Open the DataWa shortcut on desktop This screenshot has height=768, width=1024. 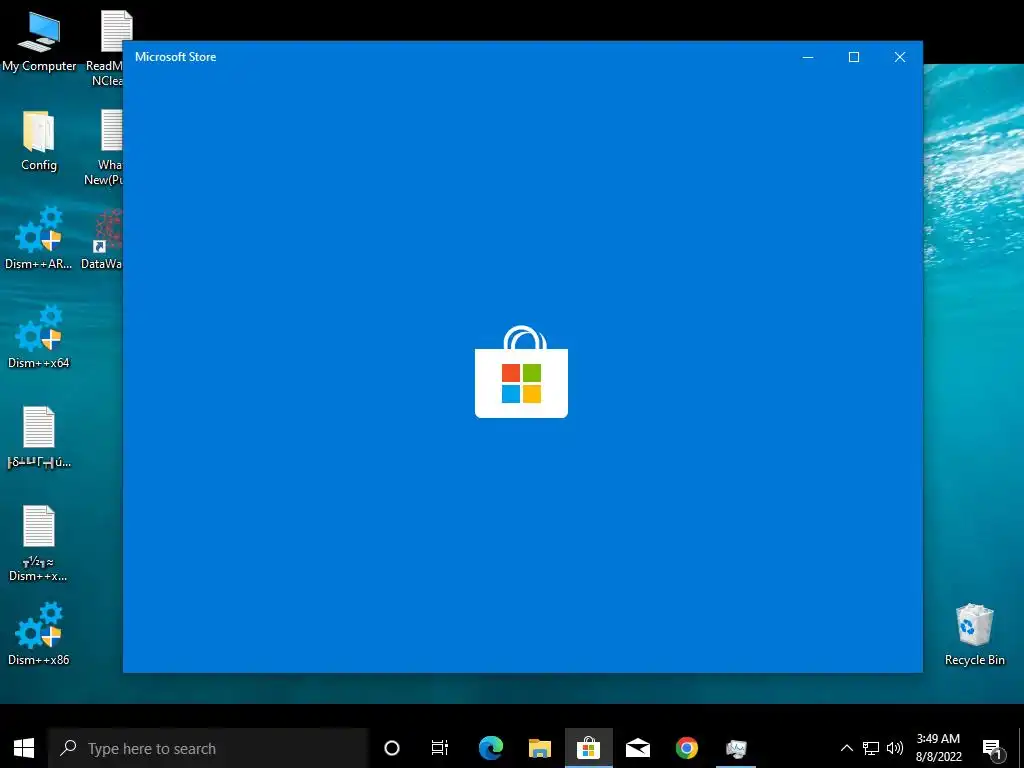(103, 239)
